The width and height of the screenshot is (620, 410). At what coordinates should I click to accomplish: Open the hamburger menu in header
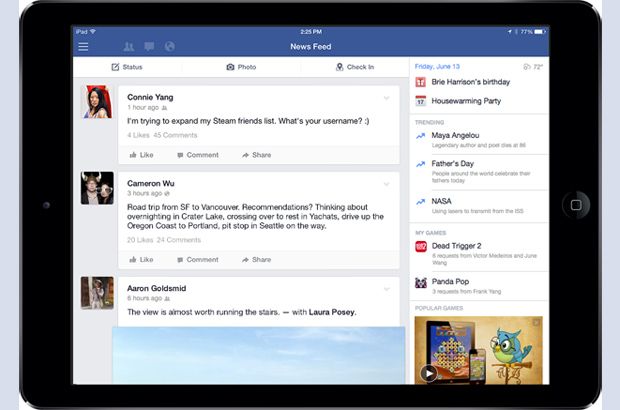point(83,47)
